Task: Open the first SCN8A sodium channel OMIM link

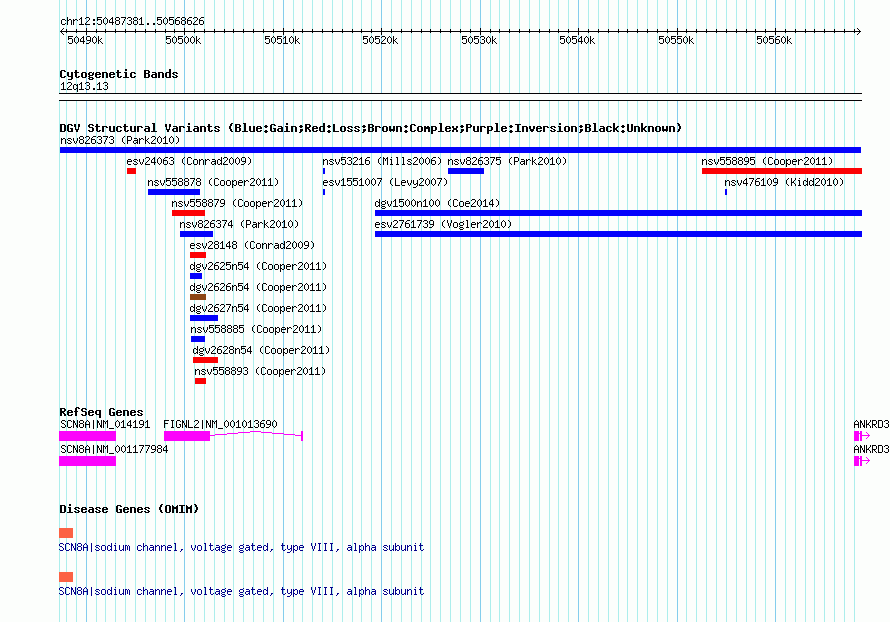Action: (x=241, y=547)
